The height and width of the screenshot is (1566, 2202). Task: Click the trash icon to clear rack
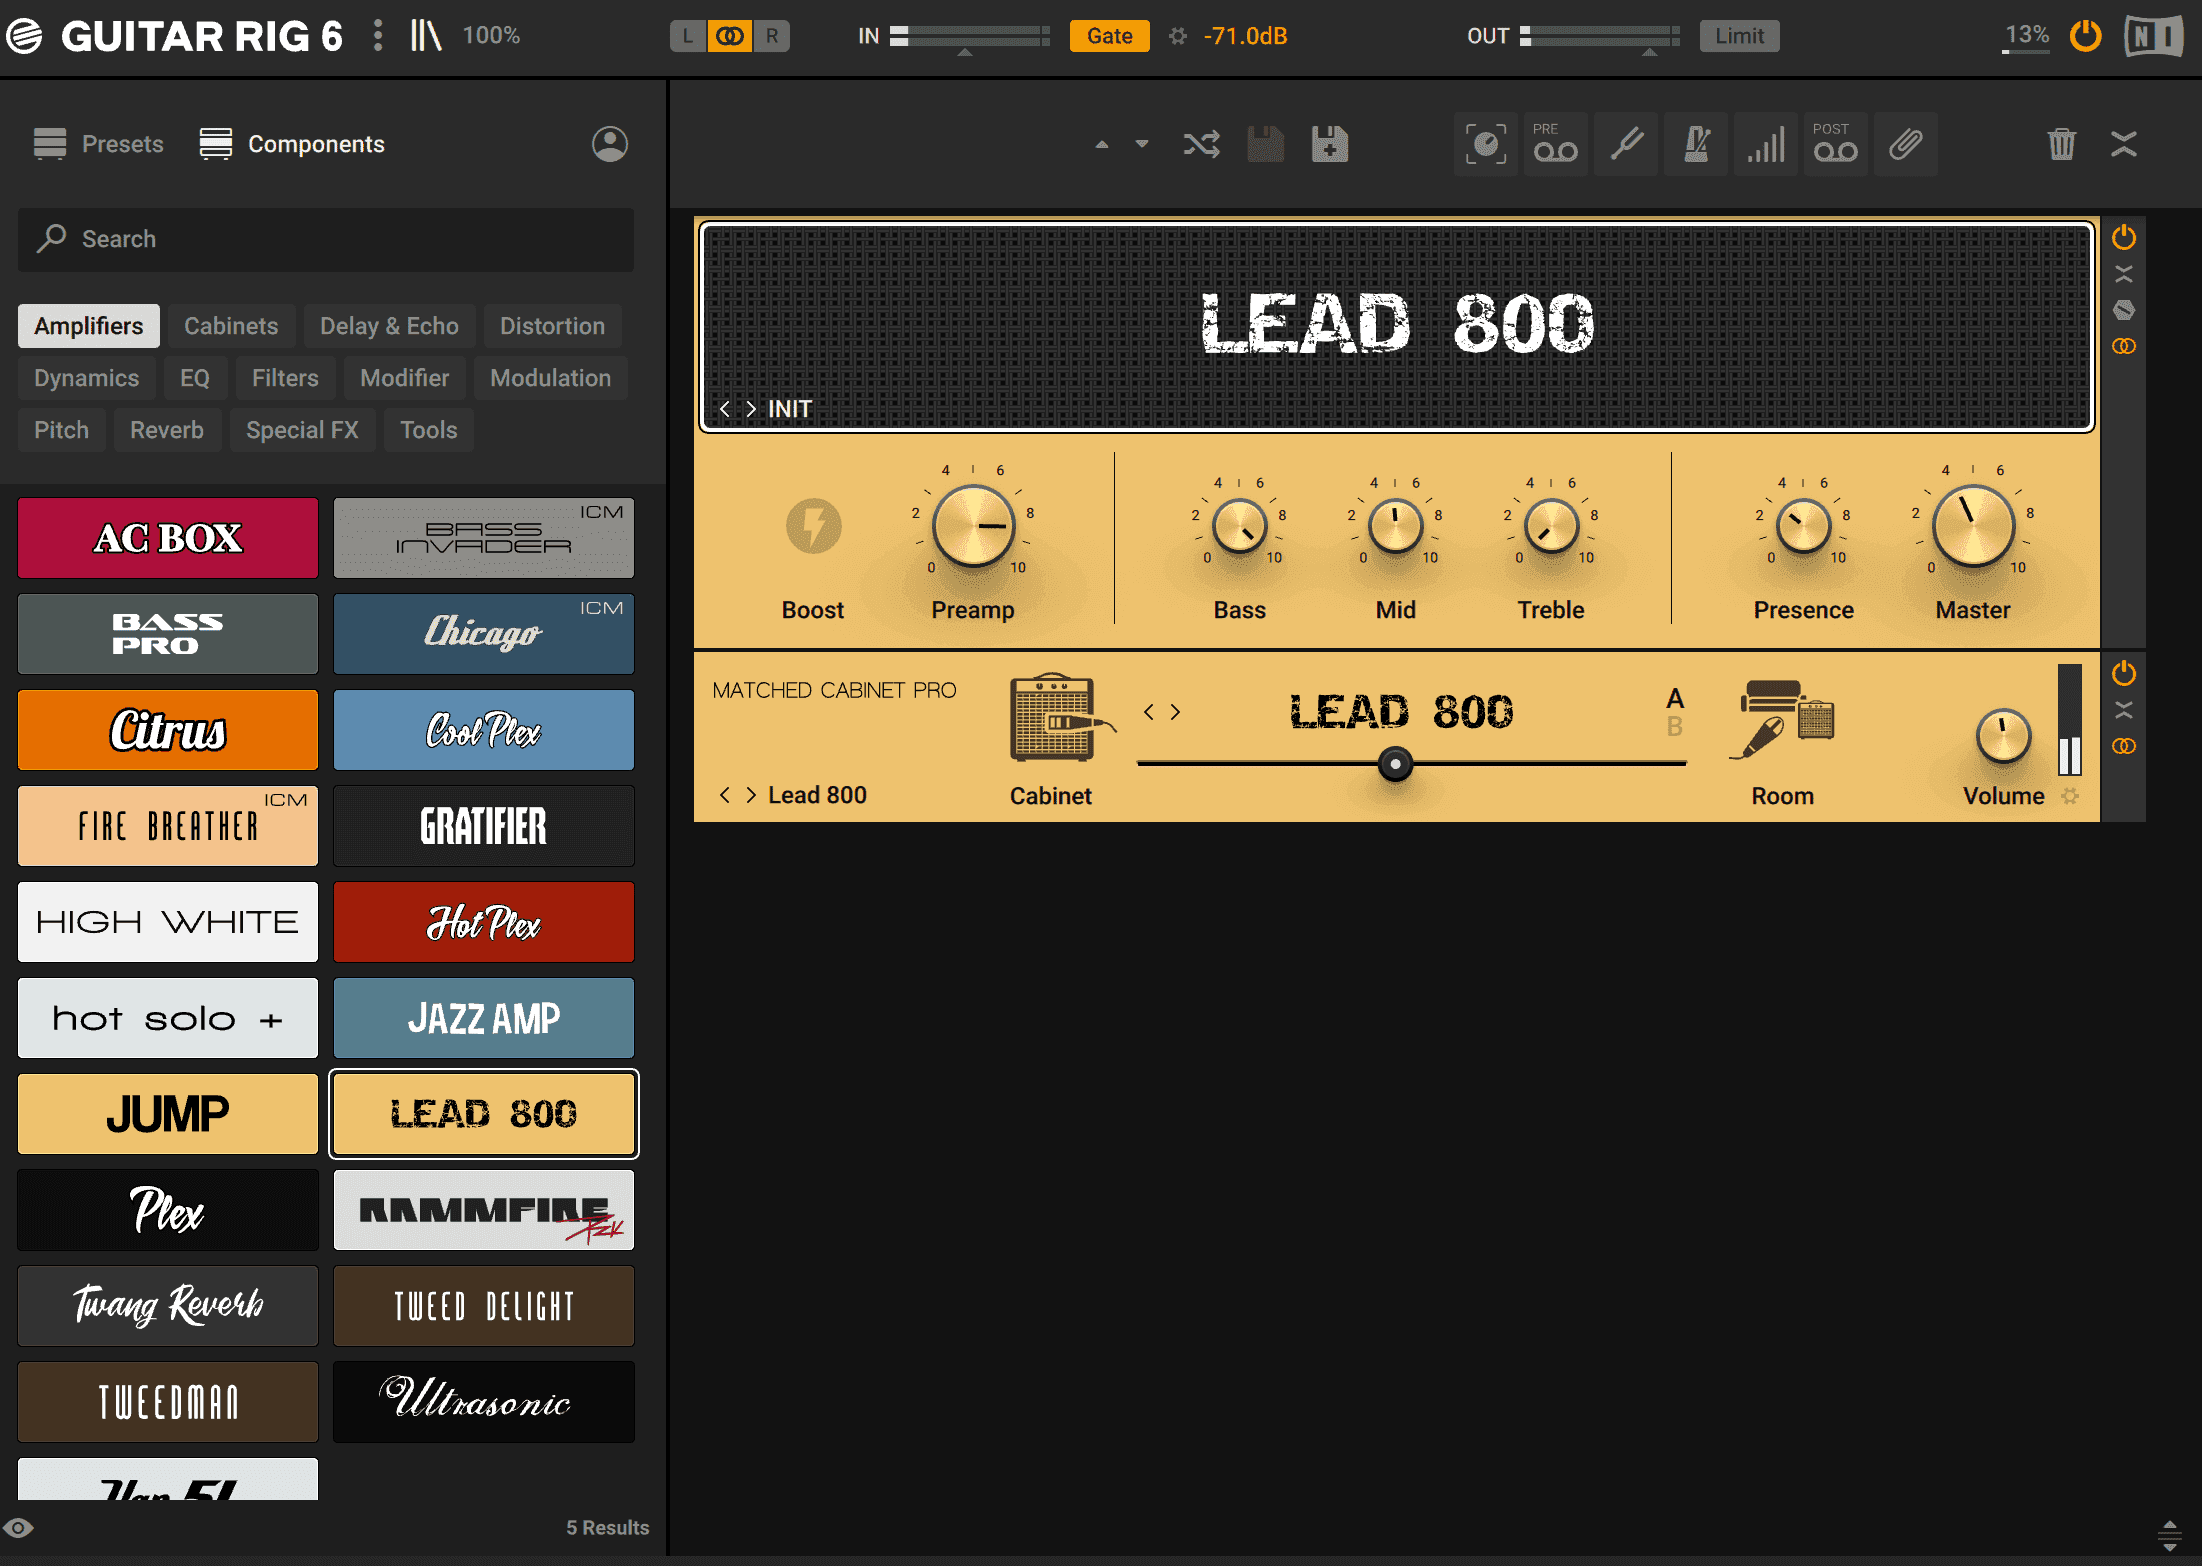click(x=2062, y=144)
